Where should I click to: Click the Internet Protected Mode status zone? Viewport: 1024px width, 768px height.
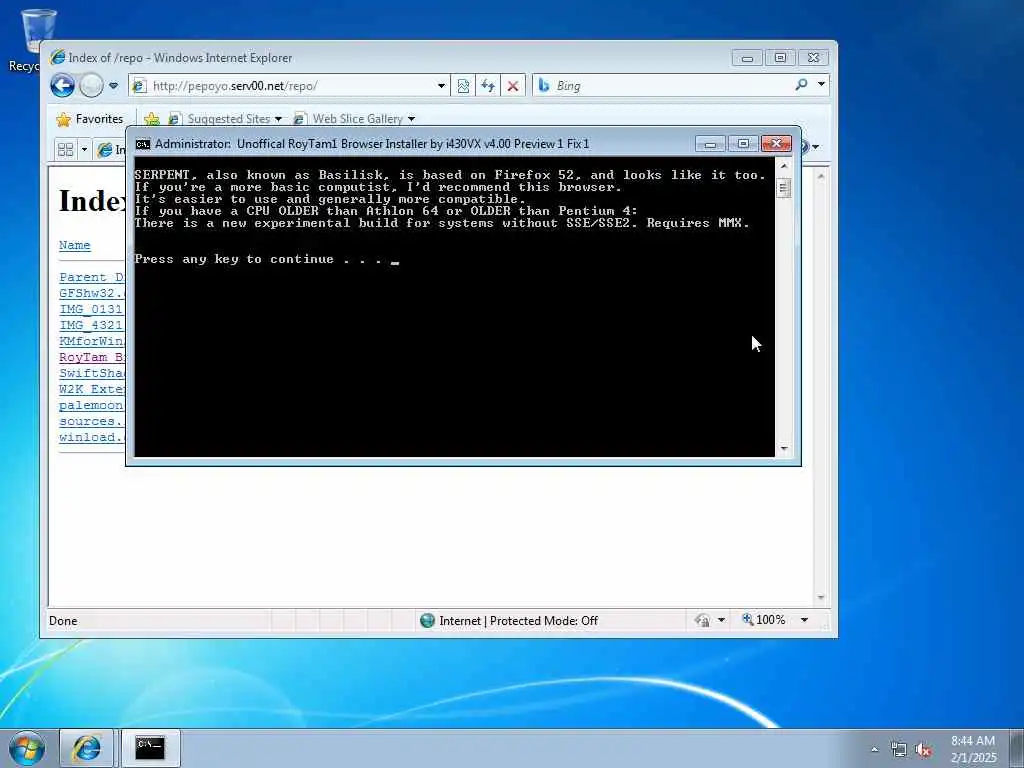[x=509, y=620]
